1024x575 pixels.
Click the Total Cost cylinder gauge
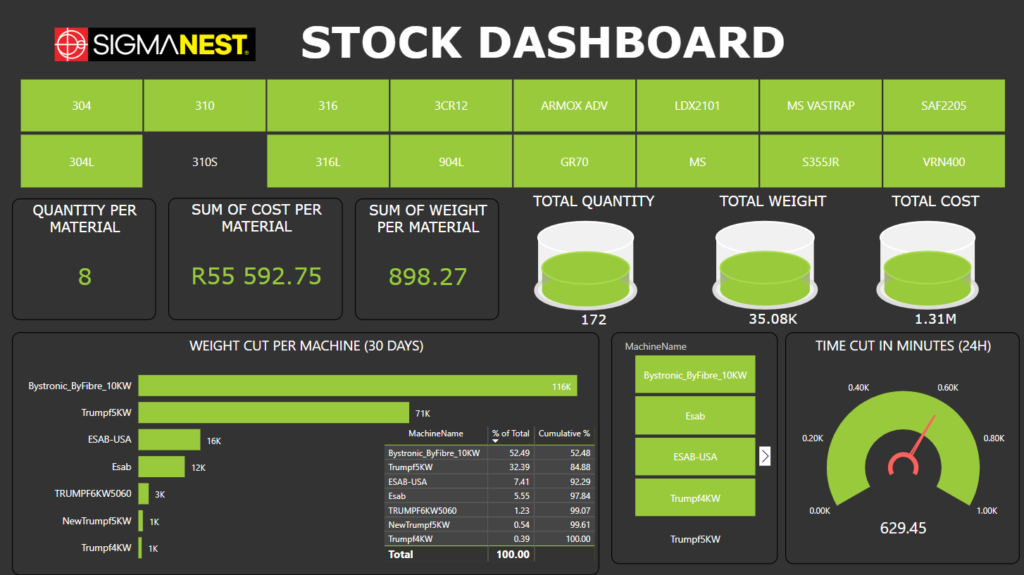pos(927,265)
